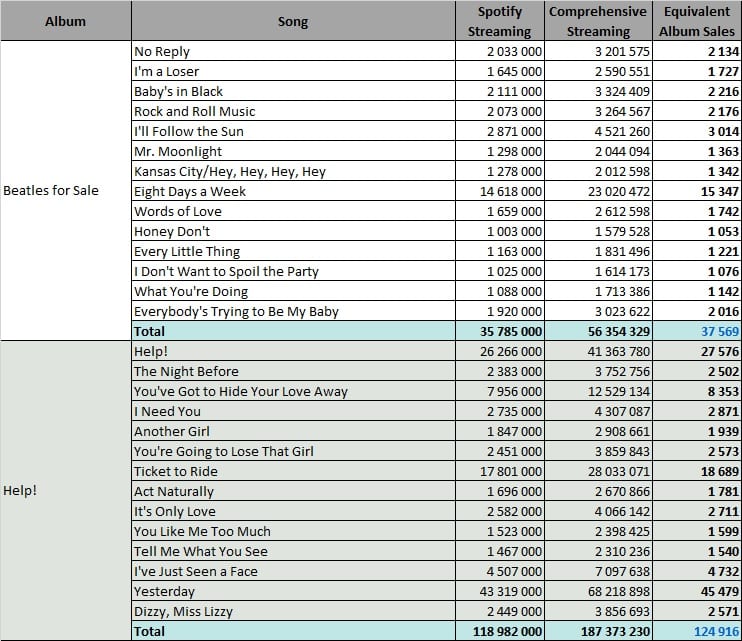This screenshot has width=742, height=641.
Task: Click the I Need You song cell
Action: click(293, 411)
